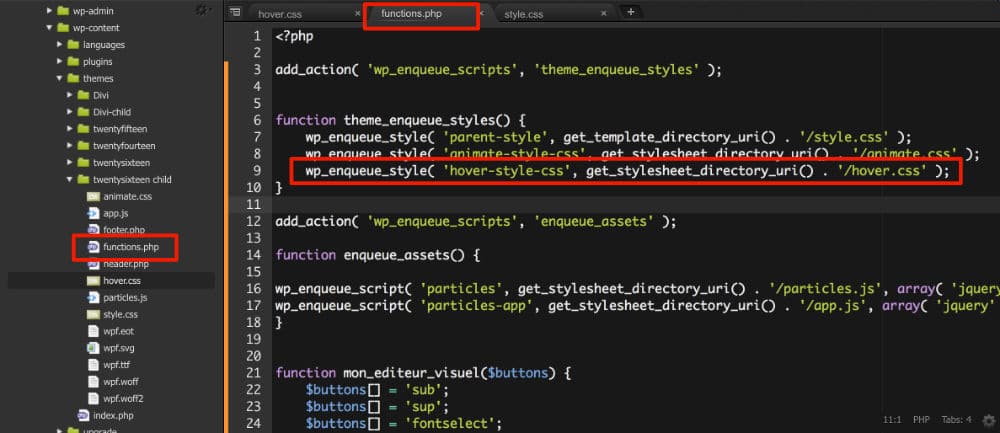Click line number 14 in the gutter
Screen dimensions: 1000x433
coord(253,254)
